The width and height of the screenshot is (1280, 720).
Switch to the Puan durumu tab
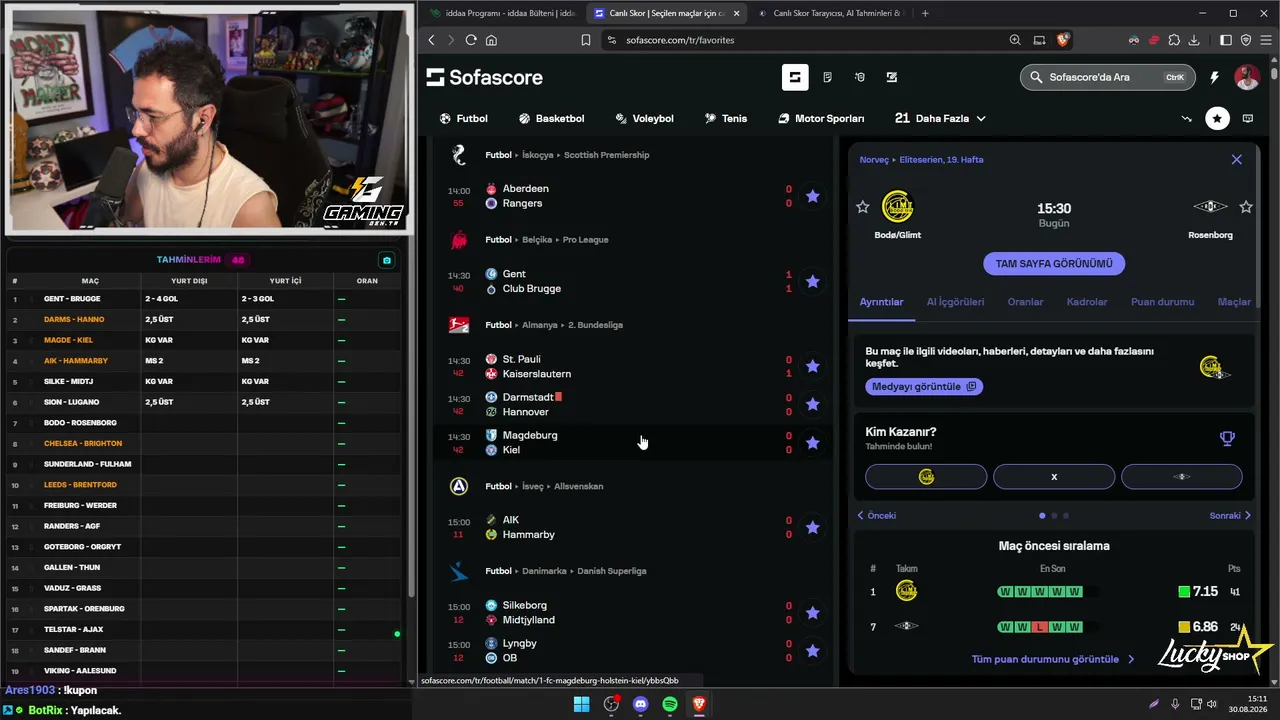[x=1162, y=302]
